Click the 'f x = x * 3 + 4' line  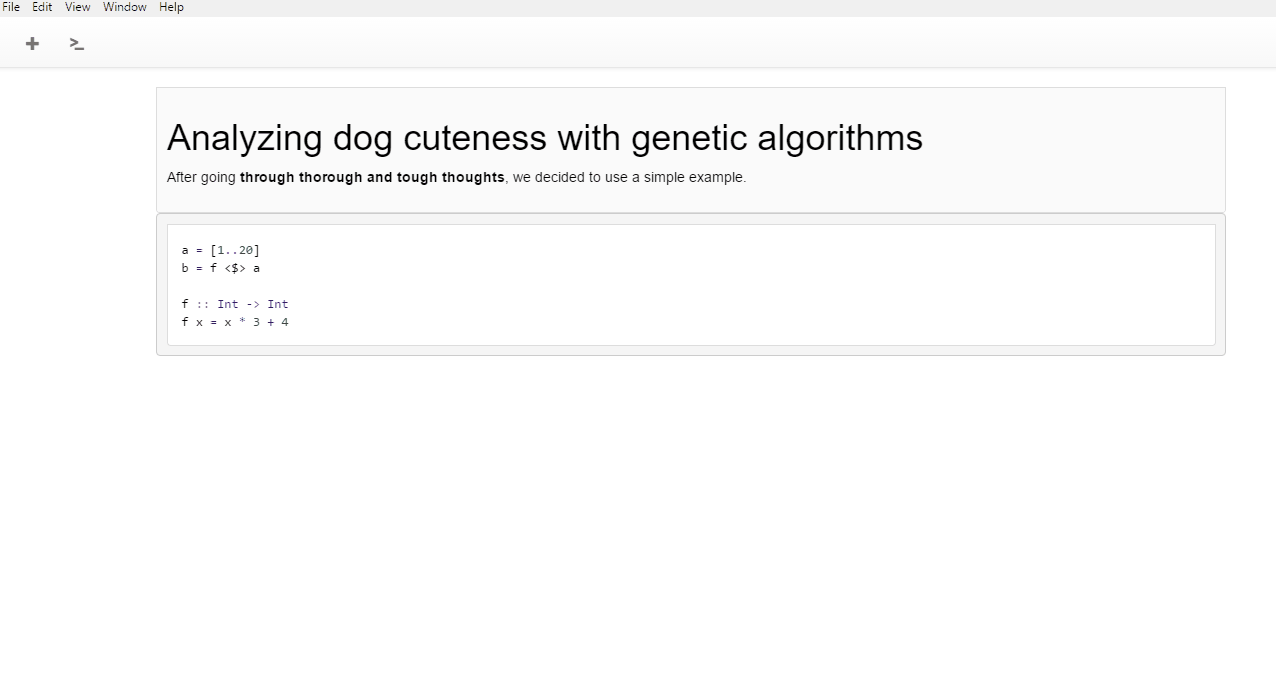(x=234, y=322)
